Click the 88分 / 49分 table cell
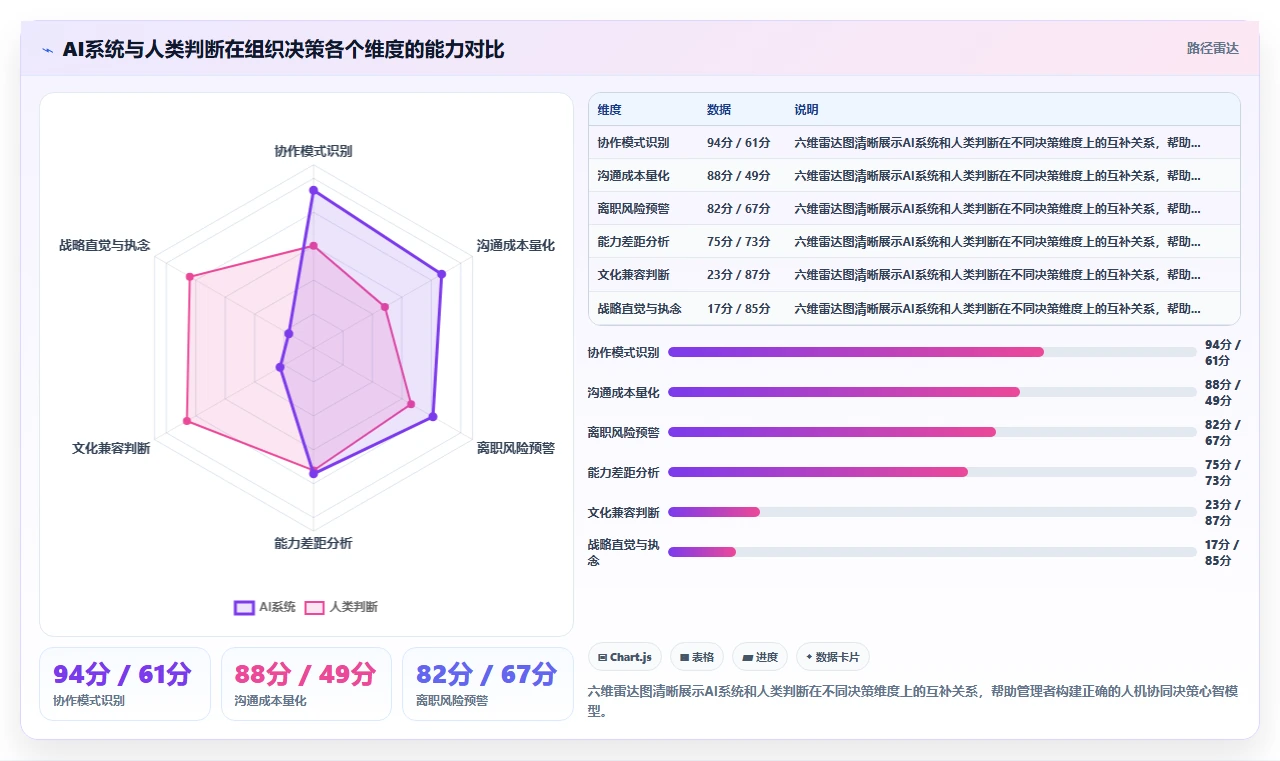This screenshot has width=1280, height=761. 739,176
